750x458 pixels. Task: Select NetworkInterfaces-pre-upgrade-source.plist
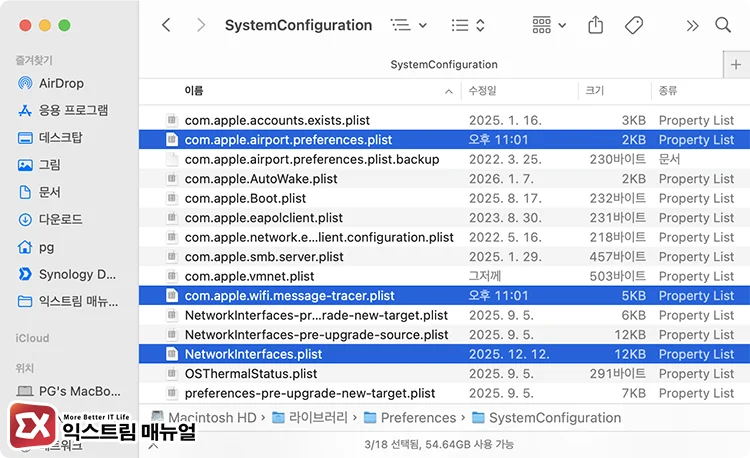click(444, 335)
